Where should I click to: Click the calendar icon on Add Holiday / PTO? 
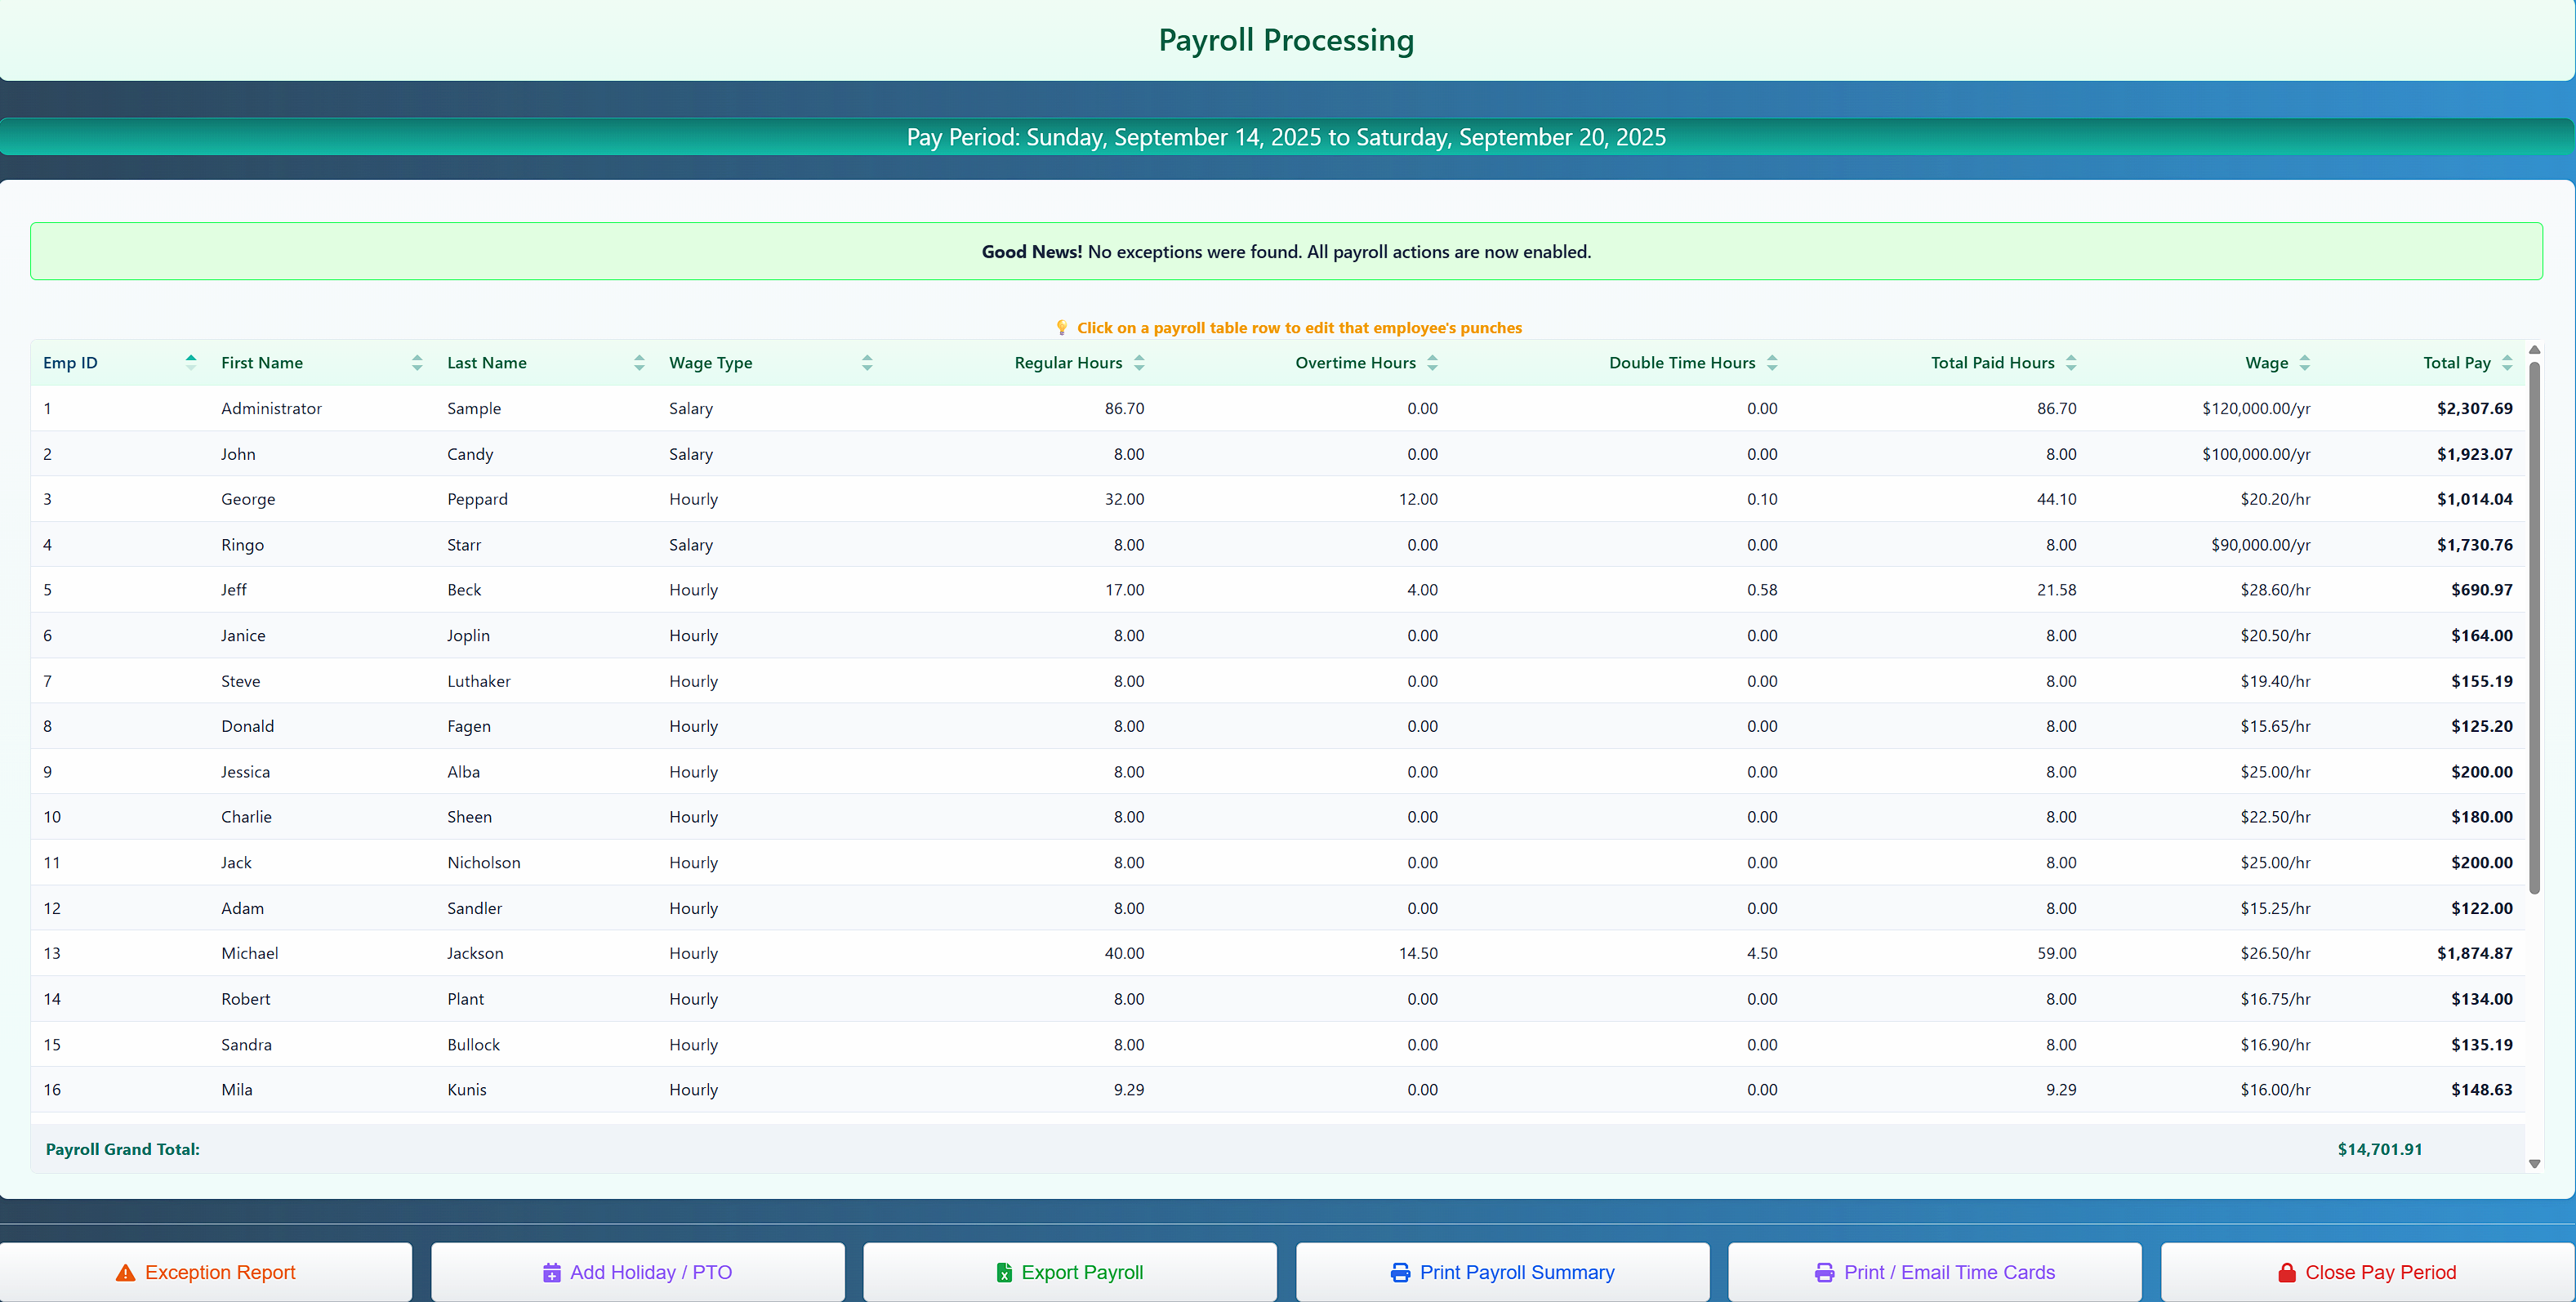[552, 1272]
